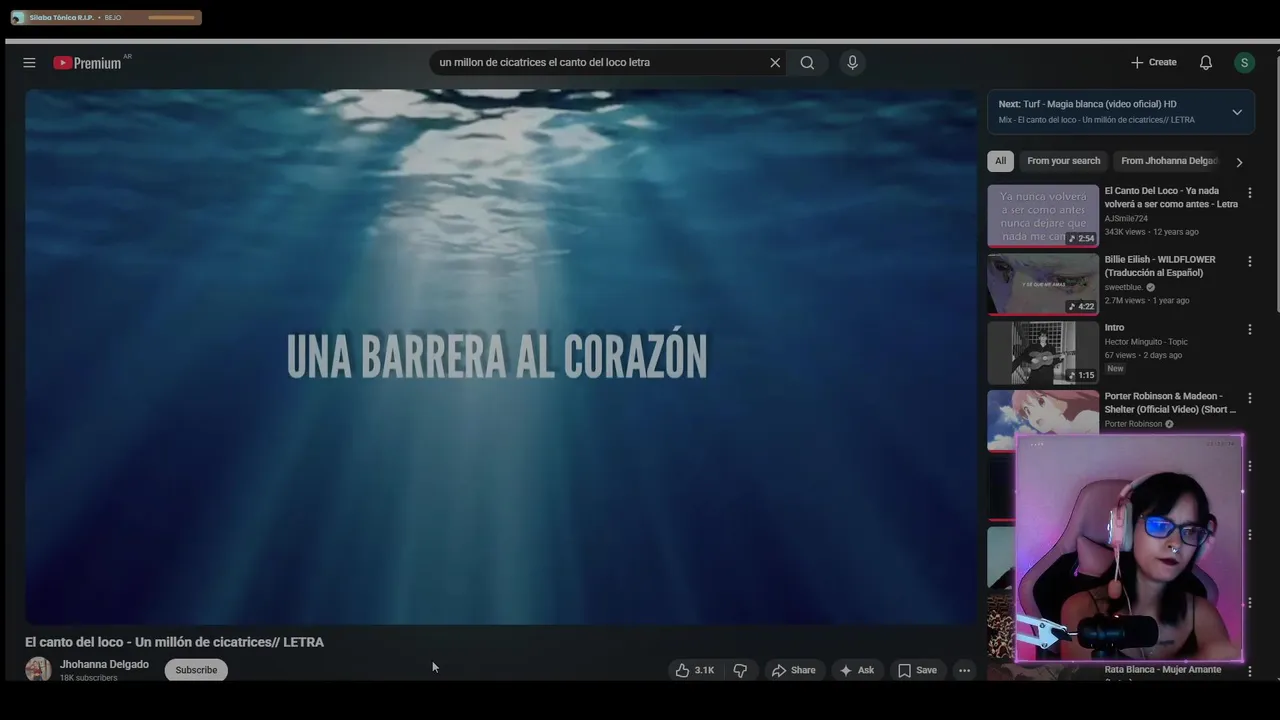Share the video
Viewport: 1280px width, 720px height.
pos(793,670)
